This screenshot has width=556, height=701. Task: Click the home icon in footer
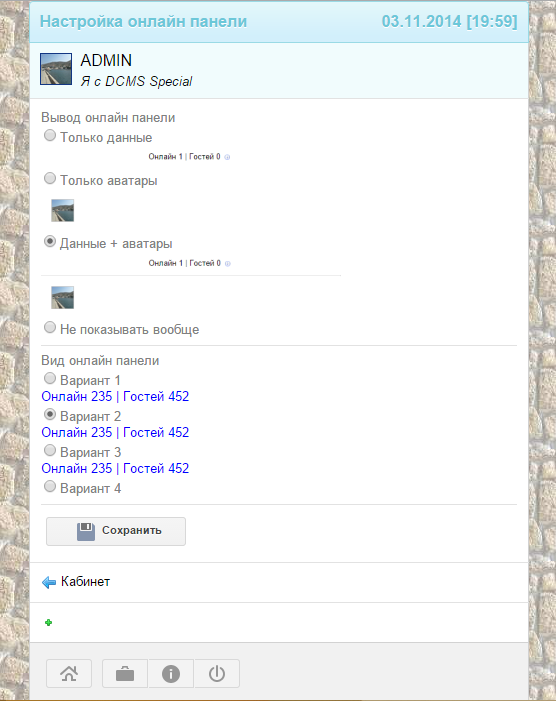point(69,673)
